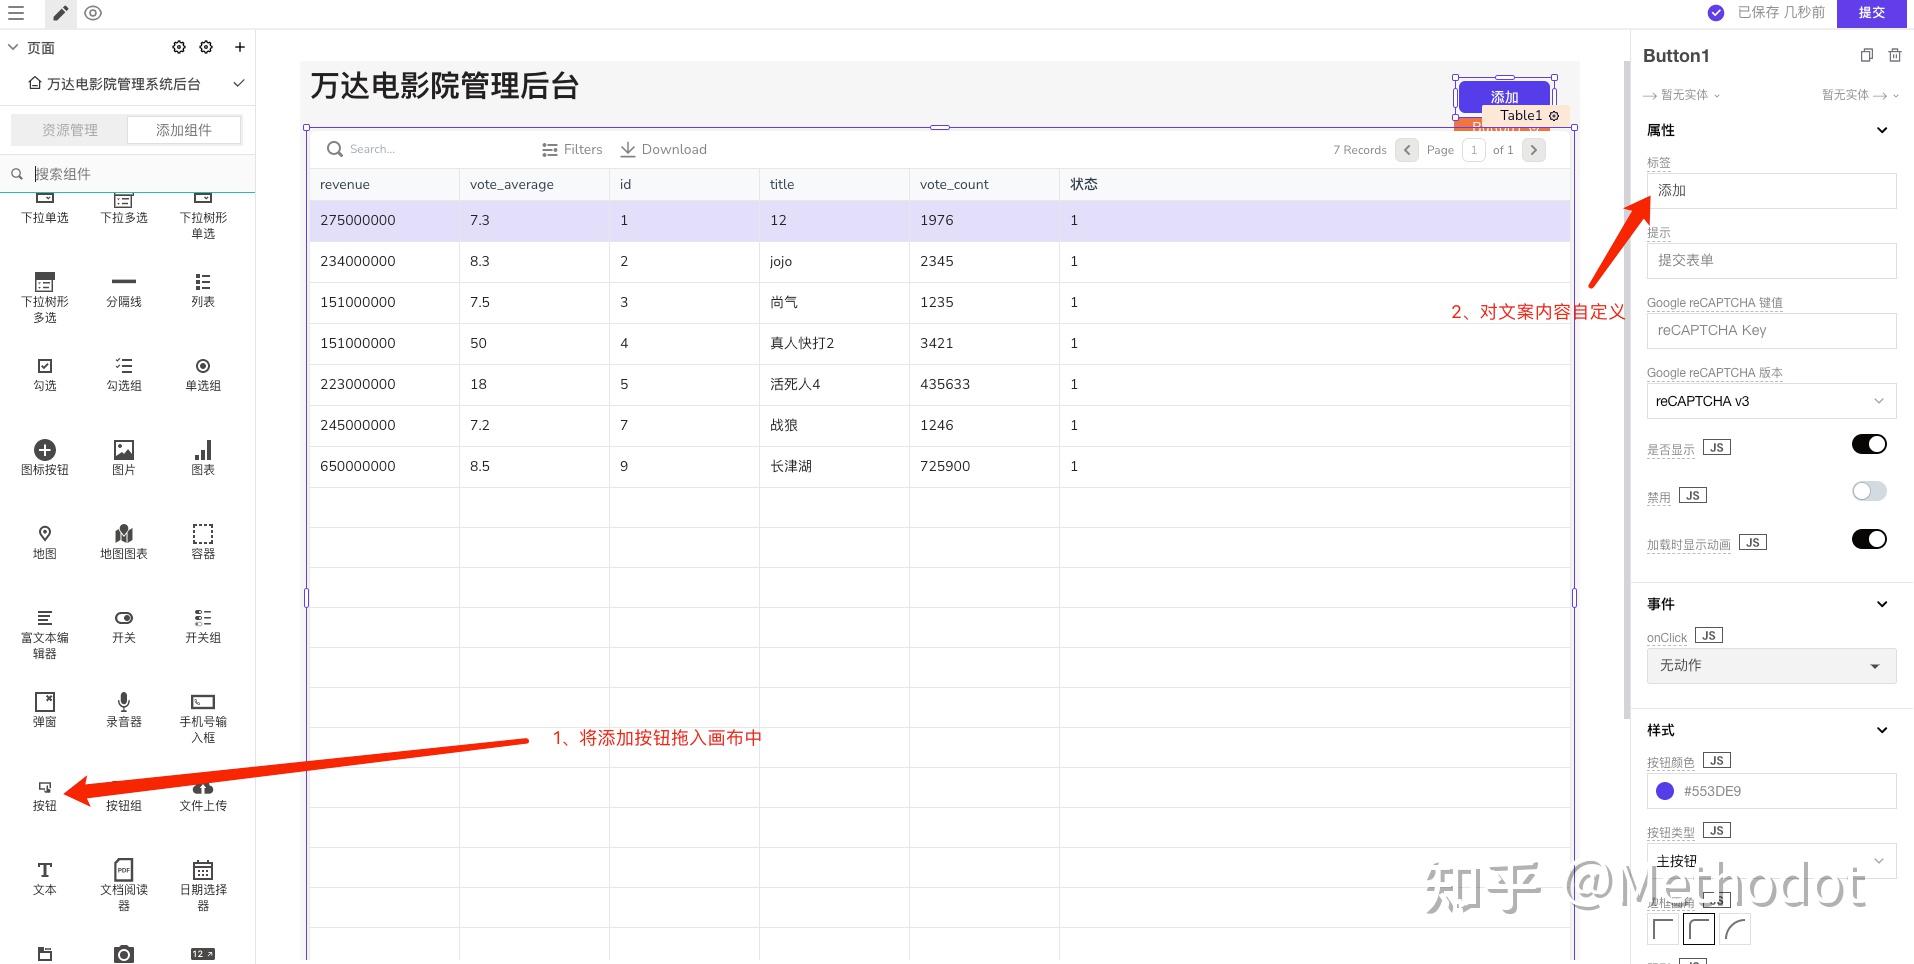Pick the 文本 text component
The image size is (1914, 964).
pos(45,878)
